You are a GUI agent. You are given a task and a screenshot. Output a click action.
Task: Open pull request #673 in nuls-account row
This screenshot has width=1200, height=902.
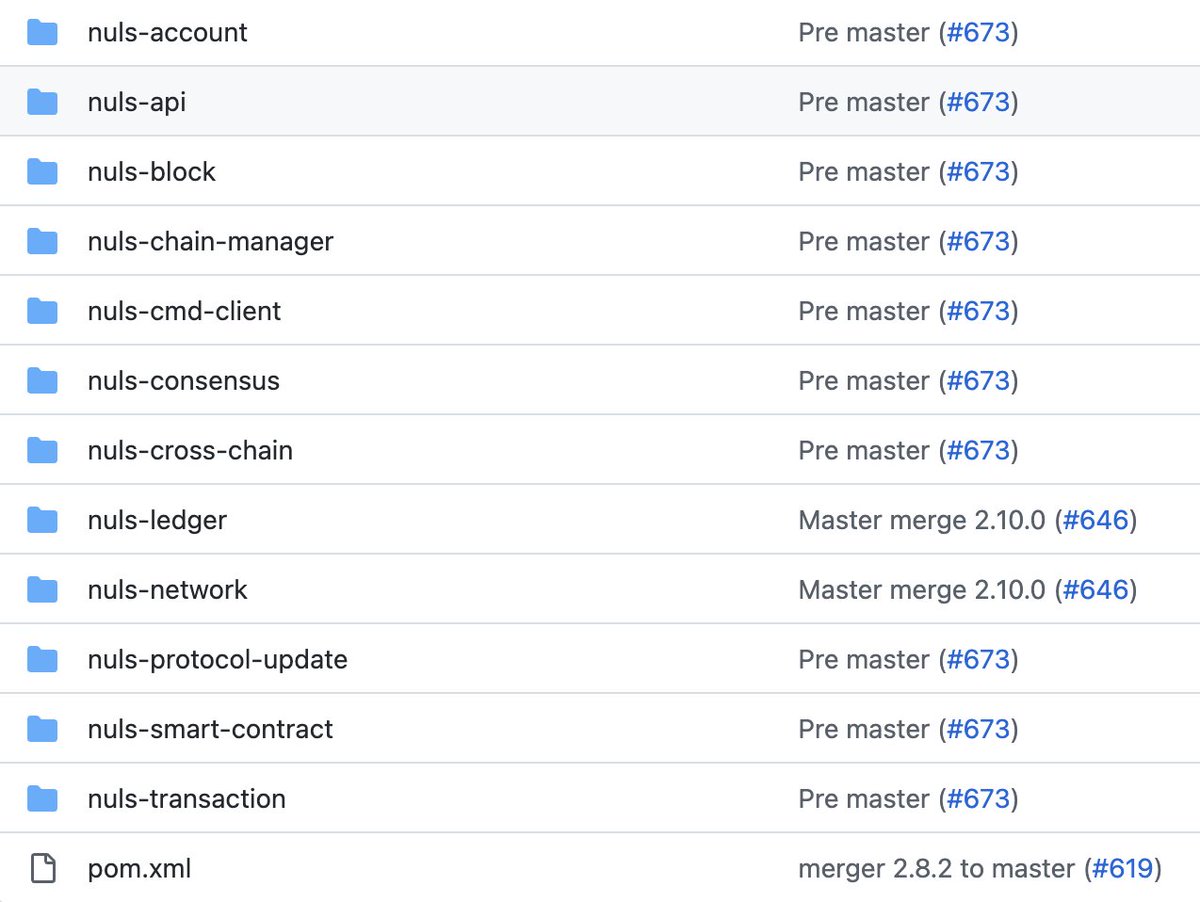[978, 32]
